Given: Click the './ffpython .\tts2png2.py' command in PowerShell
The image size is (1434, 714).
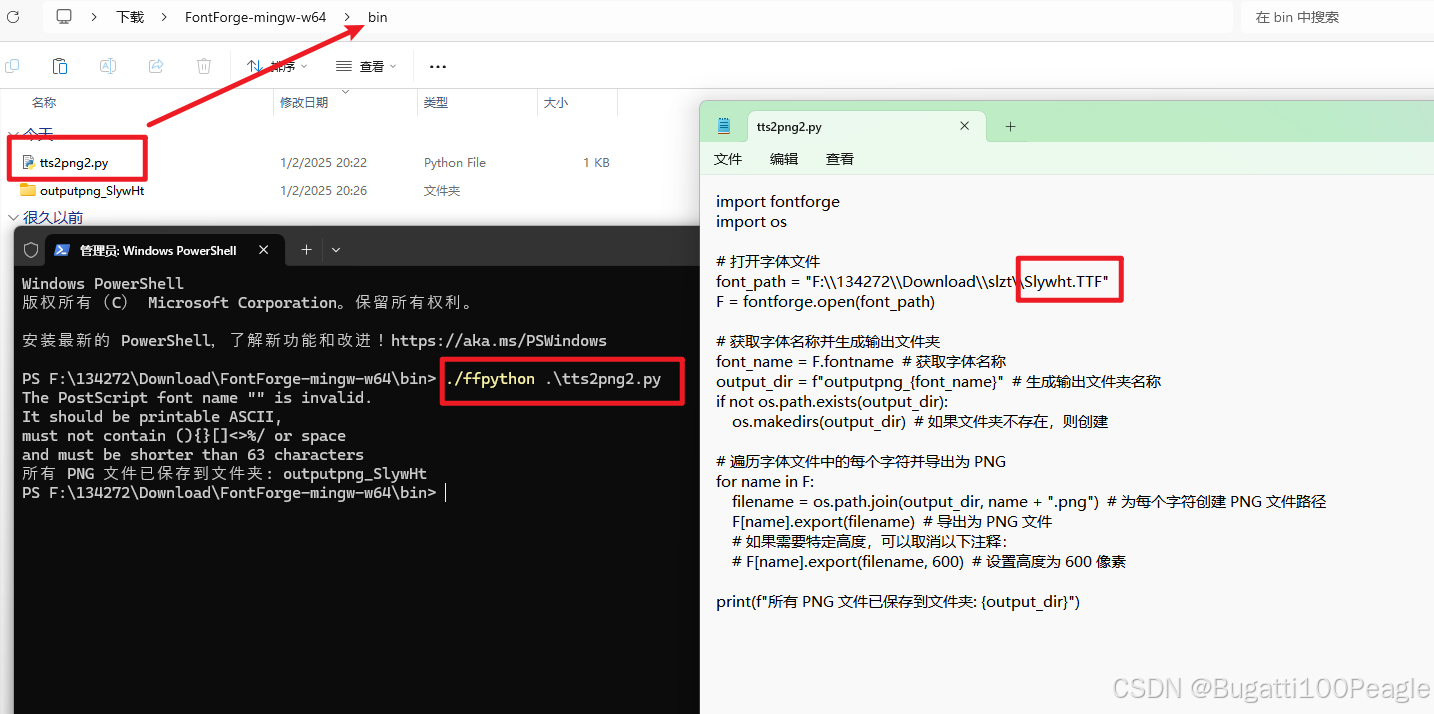Looking at the screenshot, I should tap(554, 379).
